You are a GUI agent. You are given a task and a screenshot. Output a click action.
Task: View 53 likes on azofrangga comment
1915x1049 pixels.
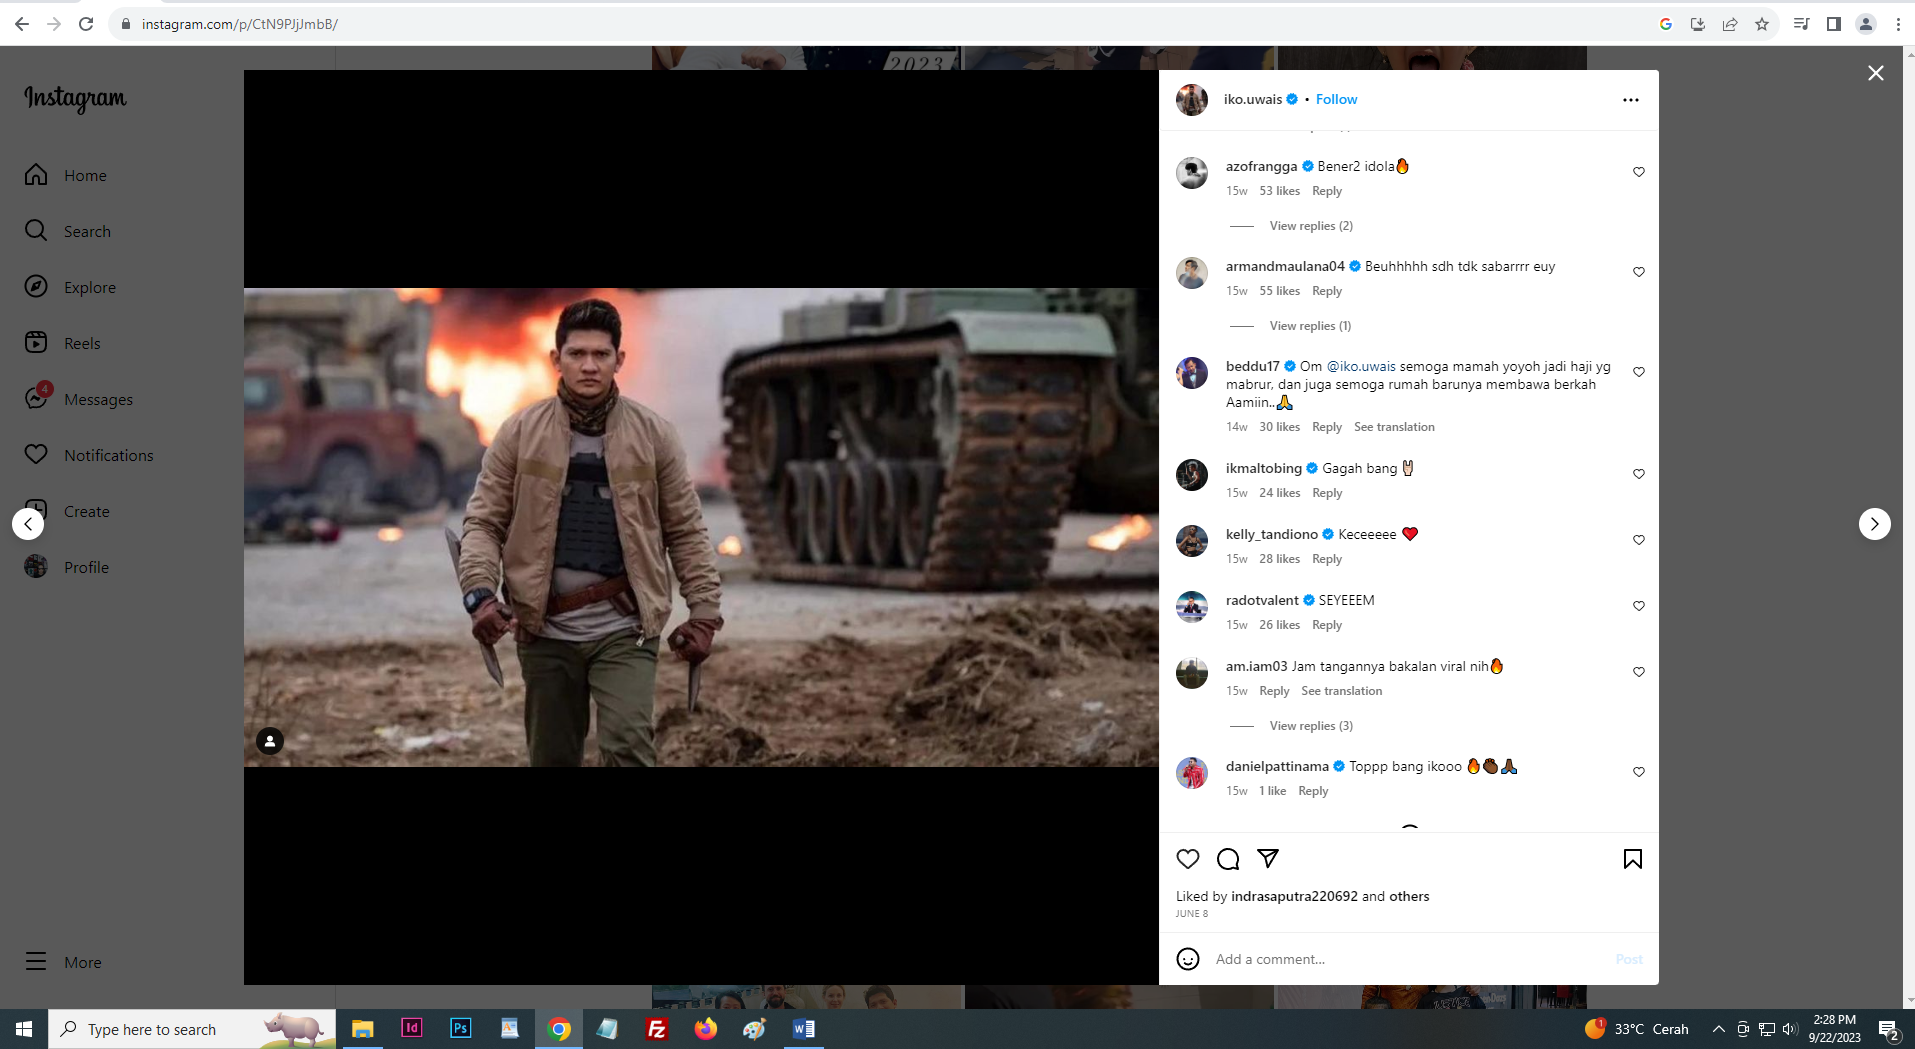tap(1279, 191)
